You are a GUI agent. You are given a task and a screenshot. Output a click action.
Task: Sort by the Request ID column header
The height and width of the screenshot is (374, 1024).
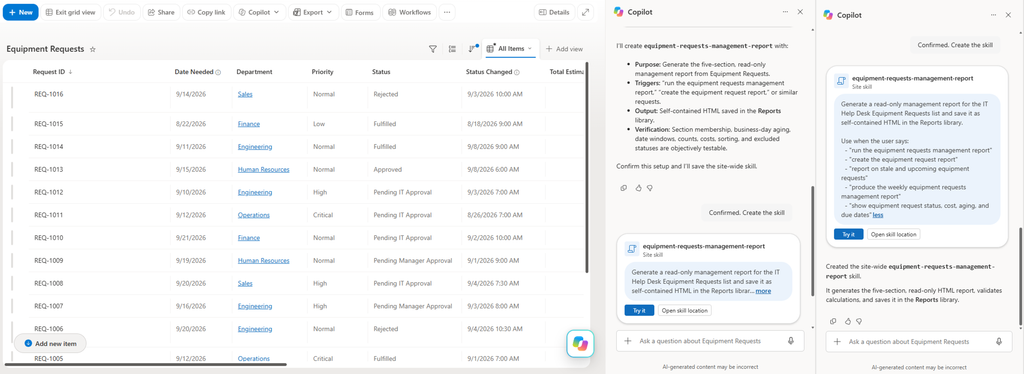pyautogui.click(x=52, y=72)
